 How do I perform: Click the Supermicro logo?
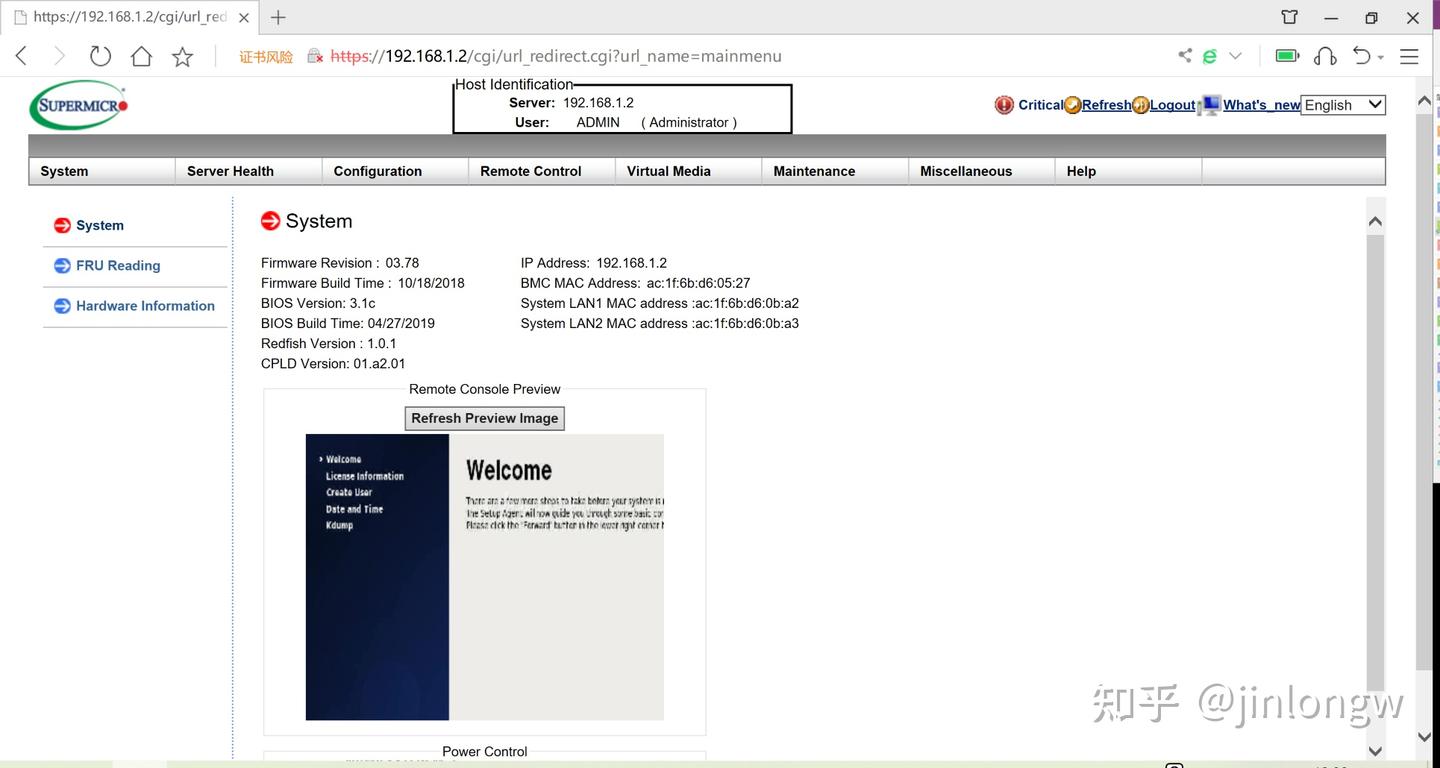tap(79, 105)
